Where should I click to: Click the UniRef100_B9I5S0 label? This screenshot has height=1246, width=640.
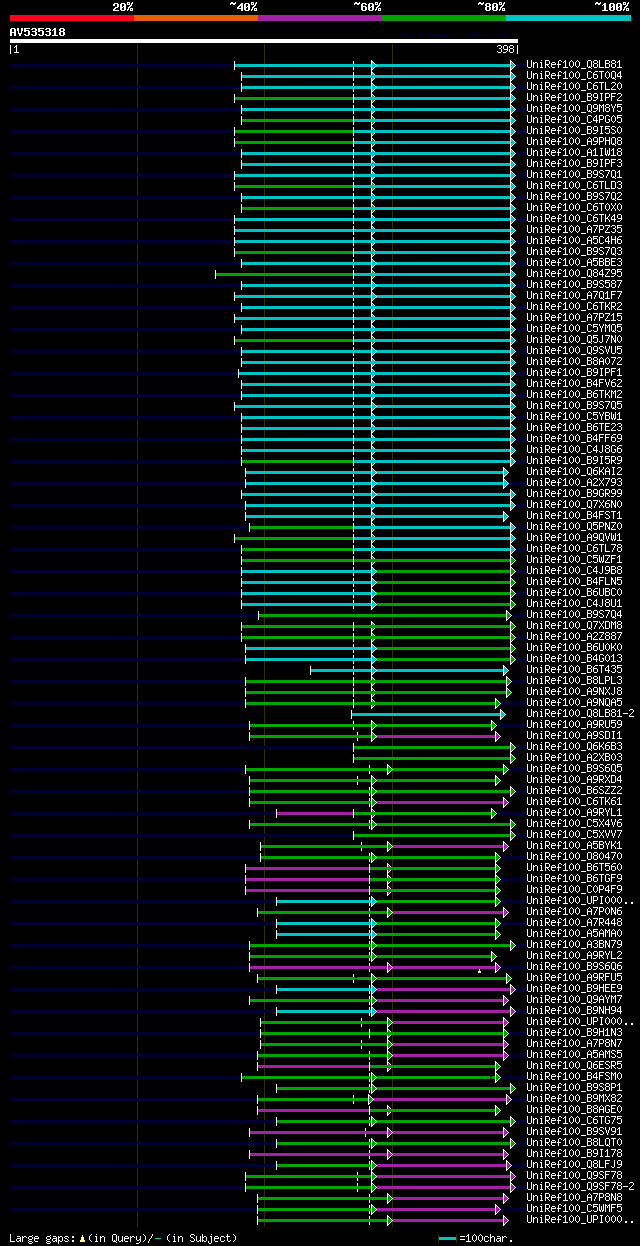(x=574, y=130)
